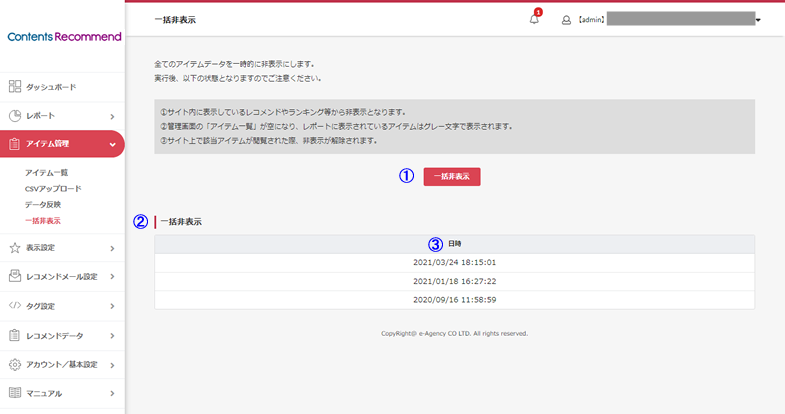Select CSVアップロード submenu item
The height and width of the screenshot is (414, 785).
click(53, 189)
